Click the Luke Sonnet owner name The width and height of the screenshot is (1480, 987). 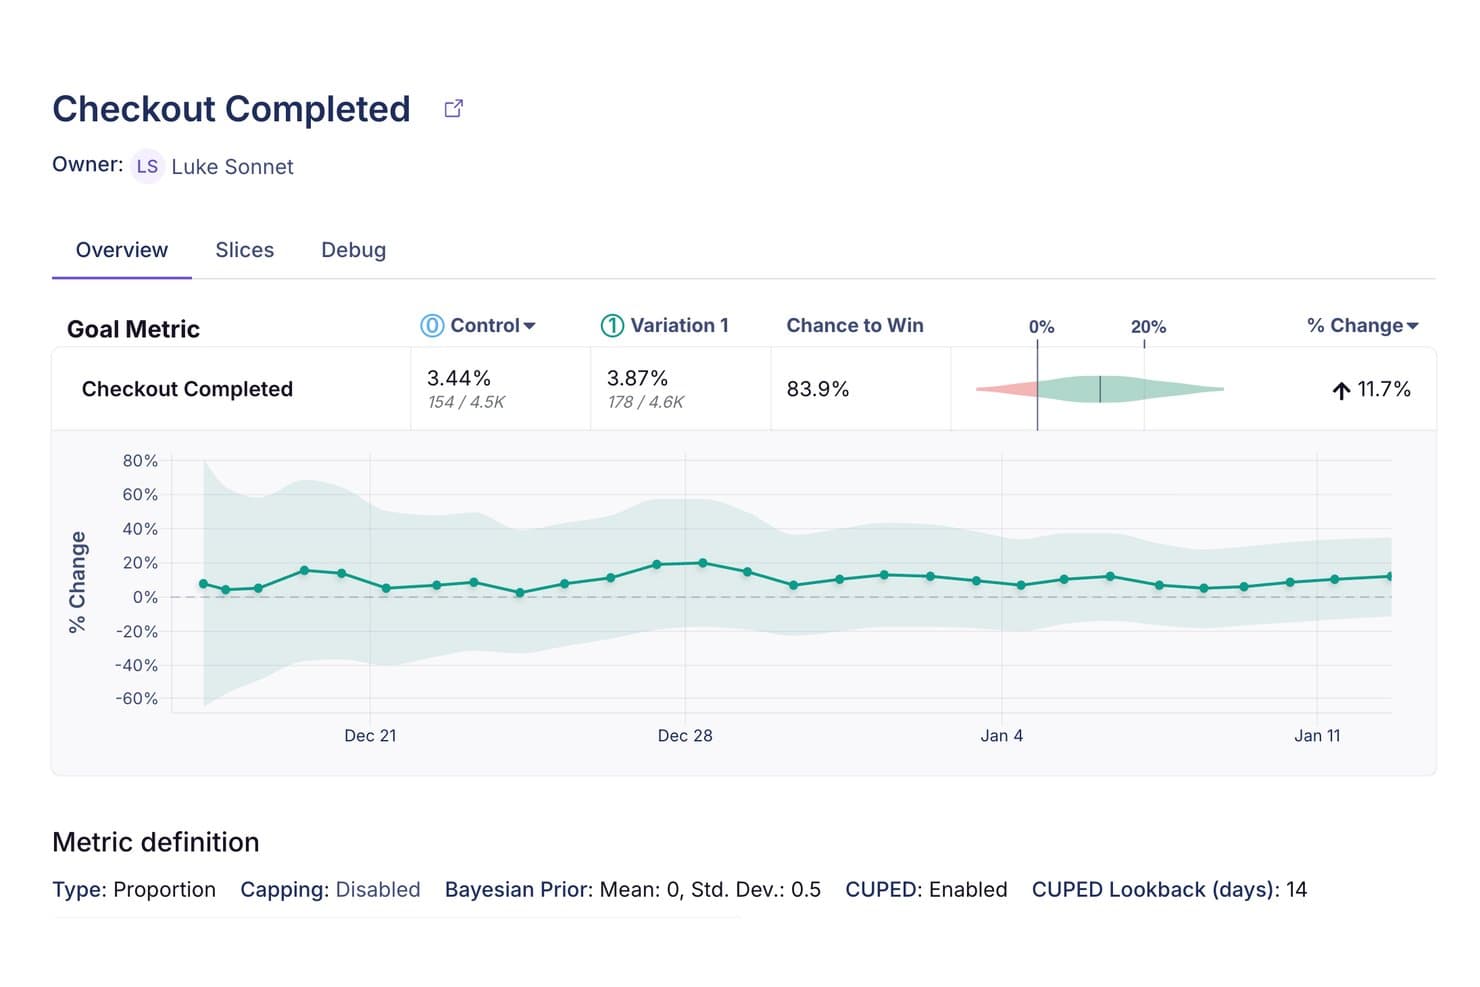232,167
